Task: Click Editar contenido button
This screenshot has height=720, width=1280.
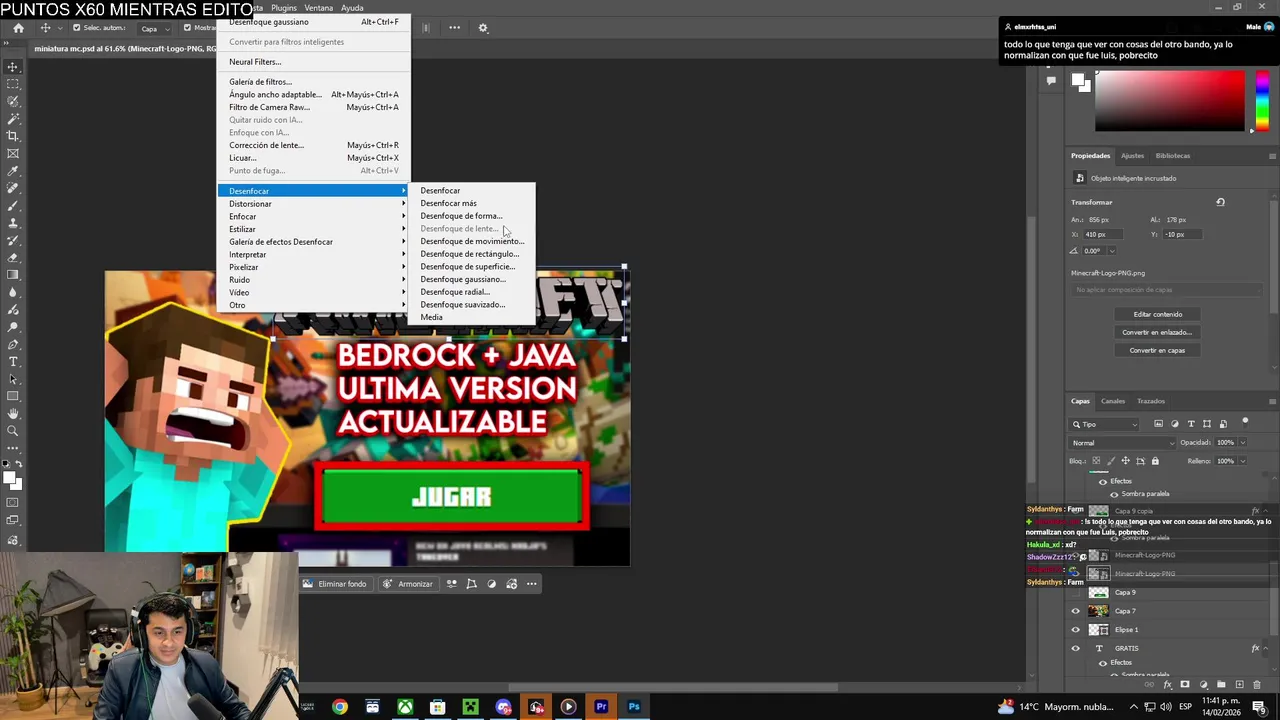Action: click(x=1157, y=314)
